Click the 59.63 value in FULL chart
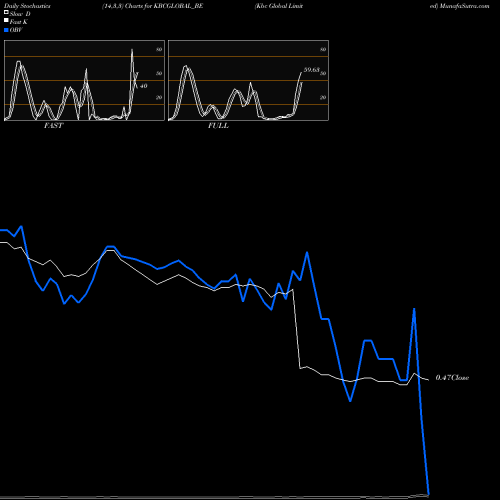 pyautogui.click(x=311, y=70)
